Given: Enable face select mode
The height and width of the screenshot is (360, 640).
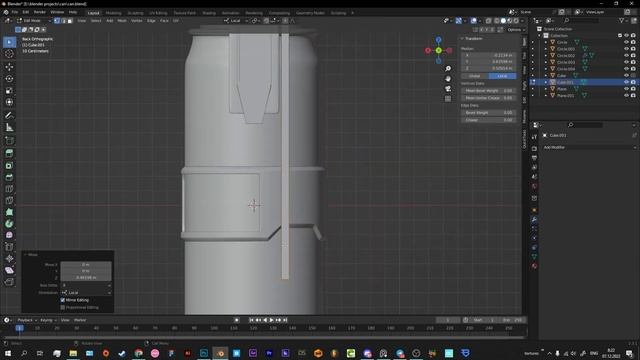Looking at the screenshot, I should [70, 20].
